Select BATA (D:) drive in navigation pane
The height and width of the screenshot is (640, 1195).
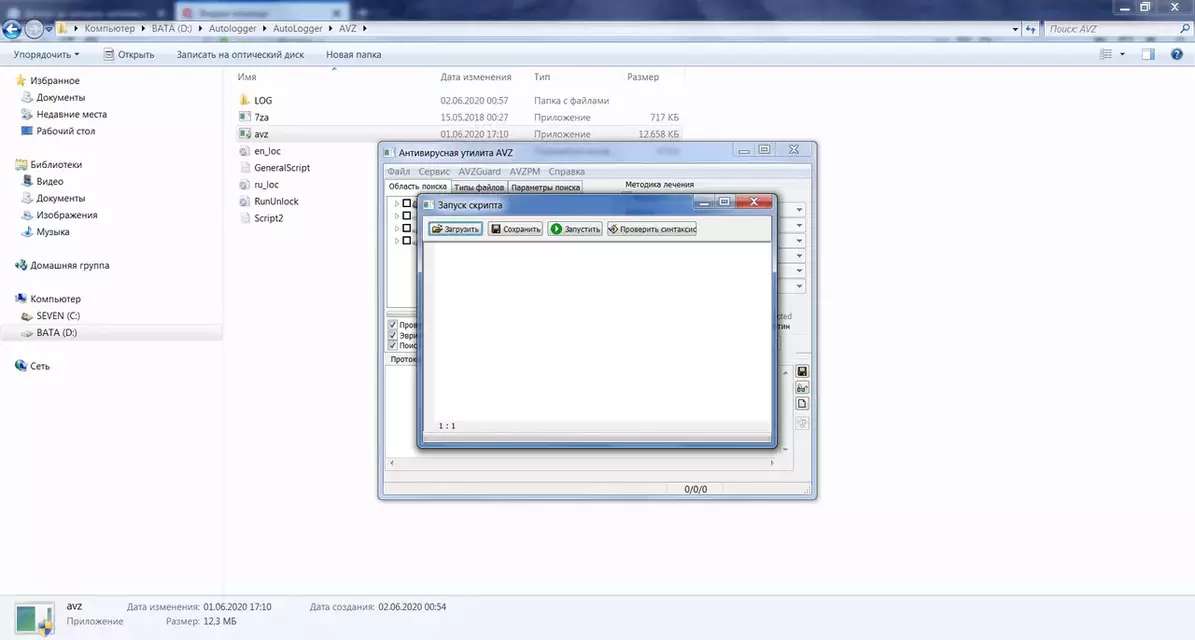tap(56, 332)
